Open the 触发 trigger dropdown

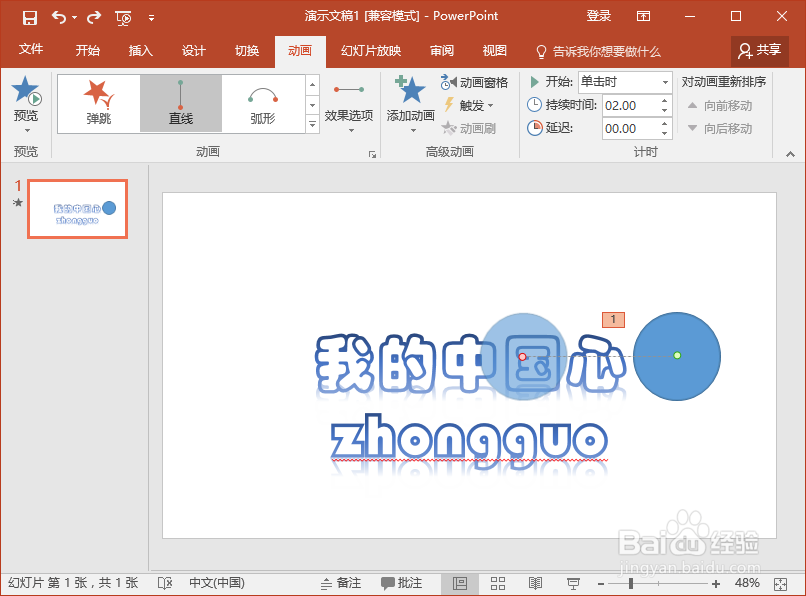469,105
